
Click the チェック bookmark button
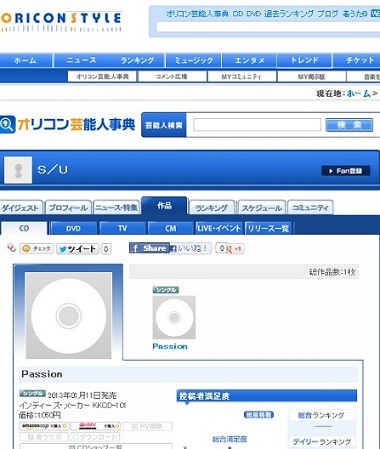[x=36, y=248]
